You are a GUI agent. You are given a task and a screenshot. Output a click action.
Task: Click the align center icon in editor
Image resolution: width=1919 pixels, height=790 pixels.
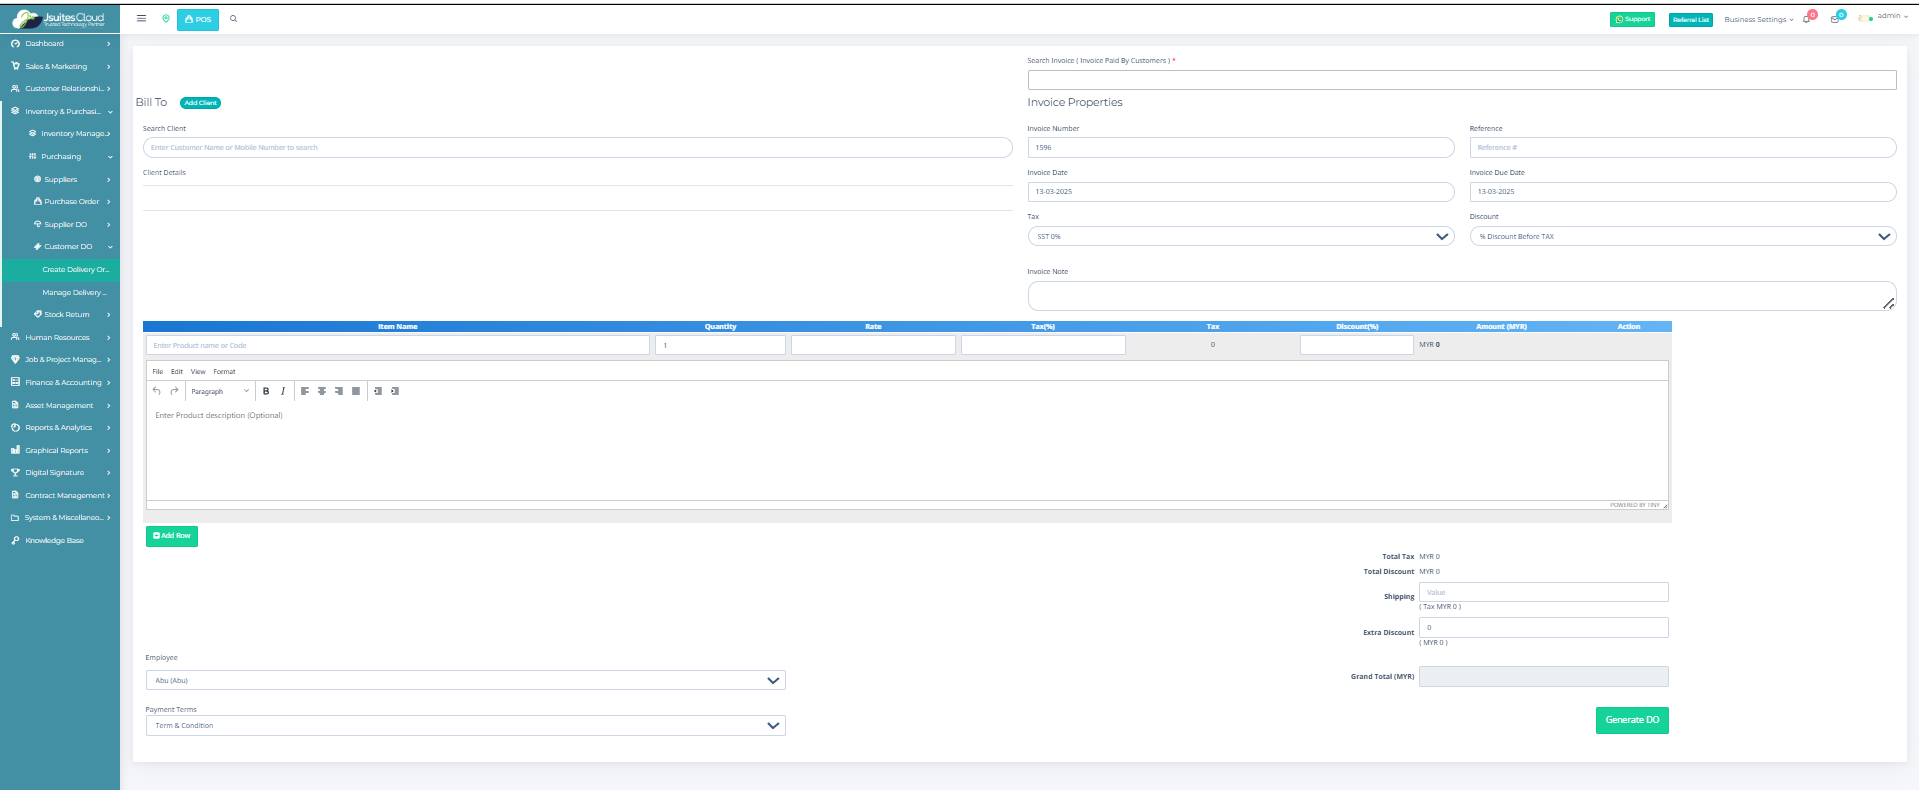point(322,391)
